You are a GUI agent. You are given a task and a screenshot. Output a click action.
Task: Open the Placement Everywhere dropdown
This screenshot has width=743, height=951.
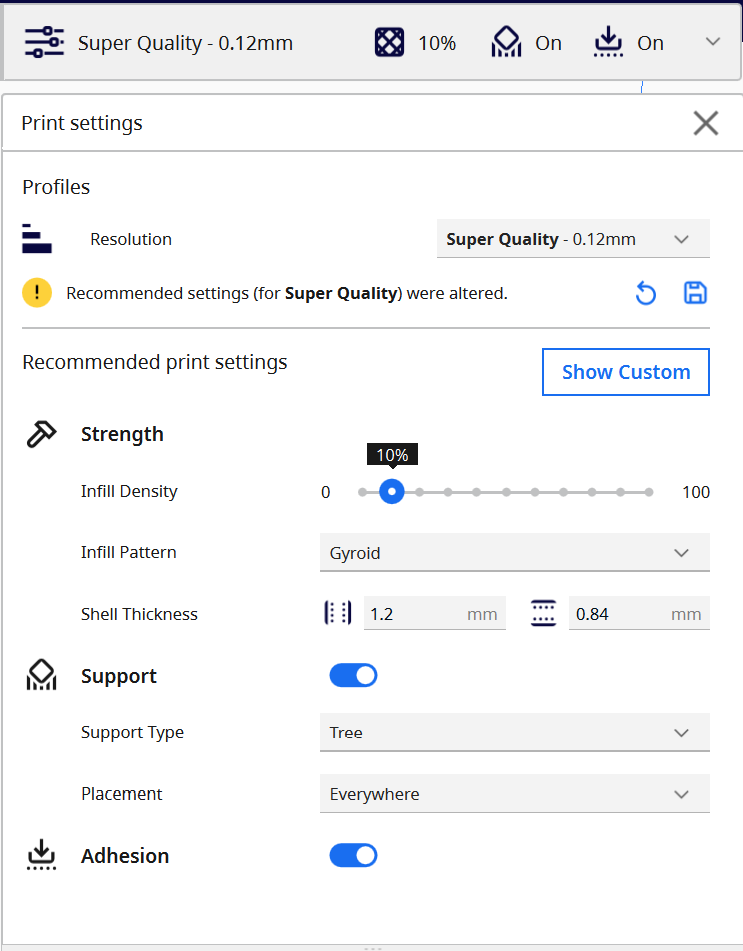pyautogui.click(x=514, y=794)
